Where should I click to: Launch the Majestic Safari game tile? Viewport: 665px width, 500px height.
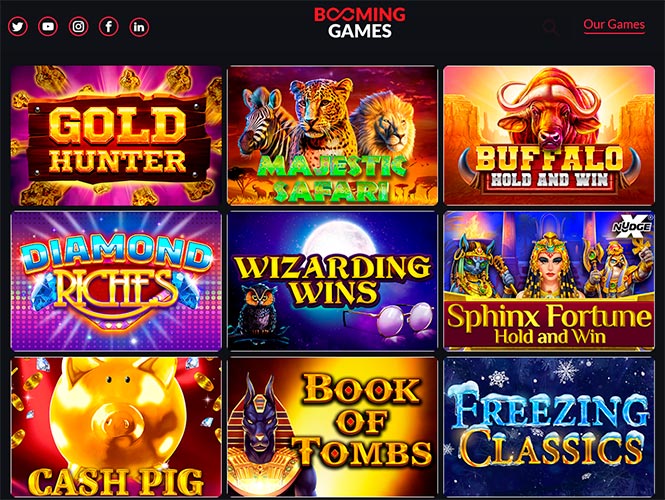(332, 136)
